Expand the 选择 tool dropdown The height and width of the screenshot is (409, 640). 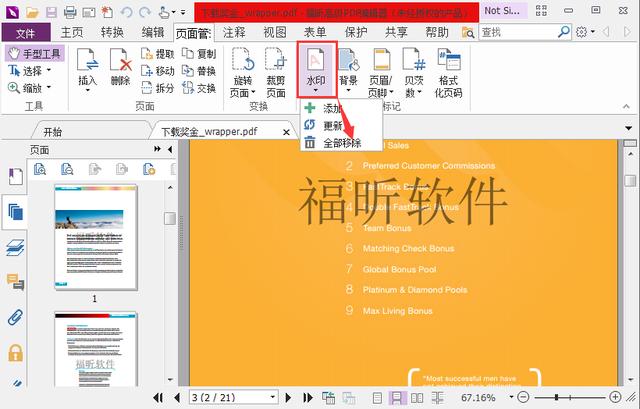[49, 70]
